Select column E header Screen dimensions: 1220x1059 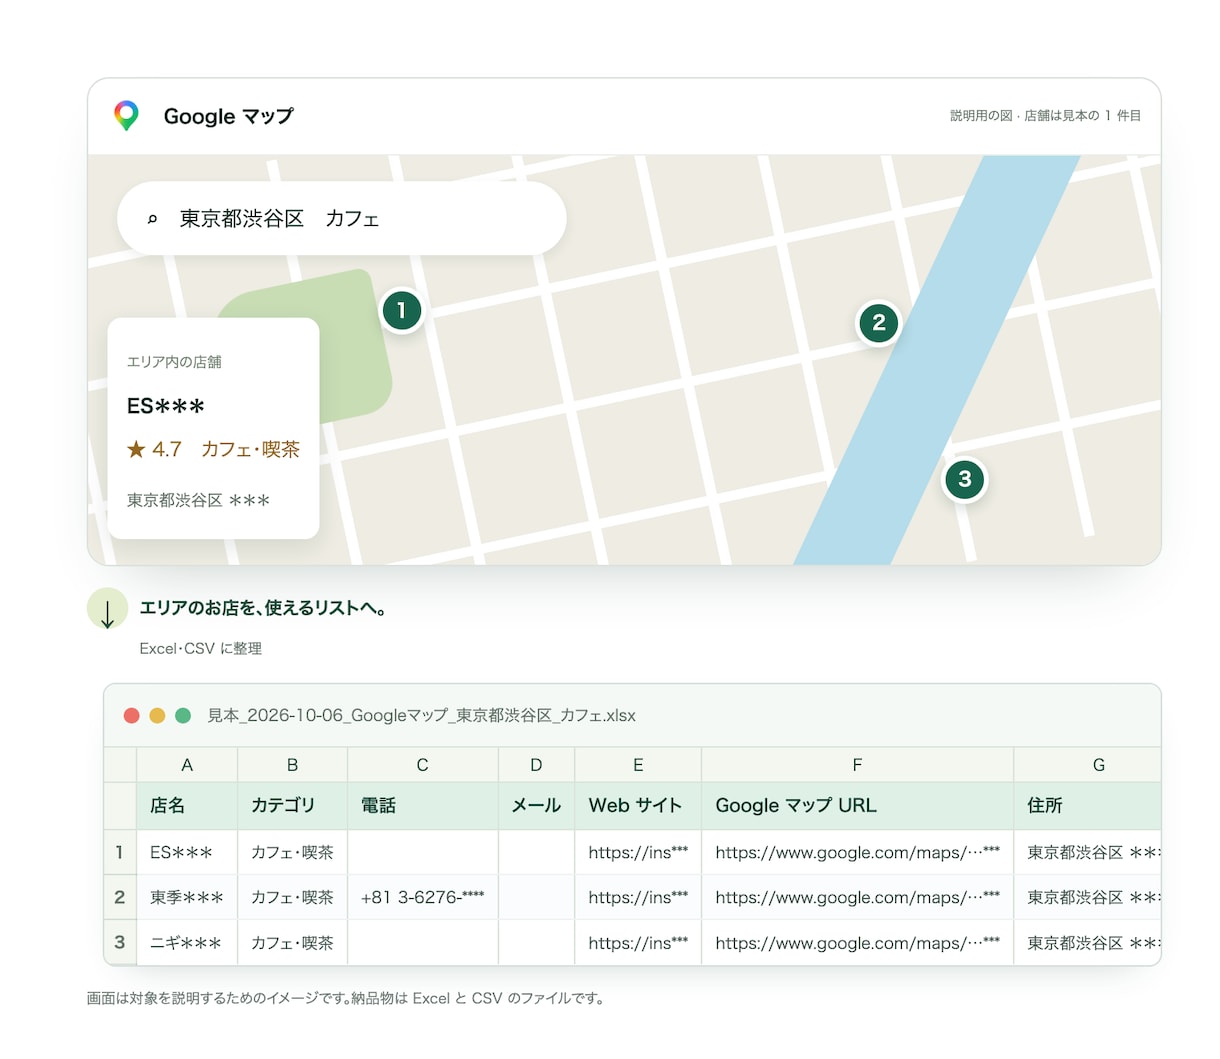point(638,765)
